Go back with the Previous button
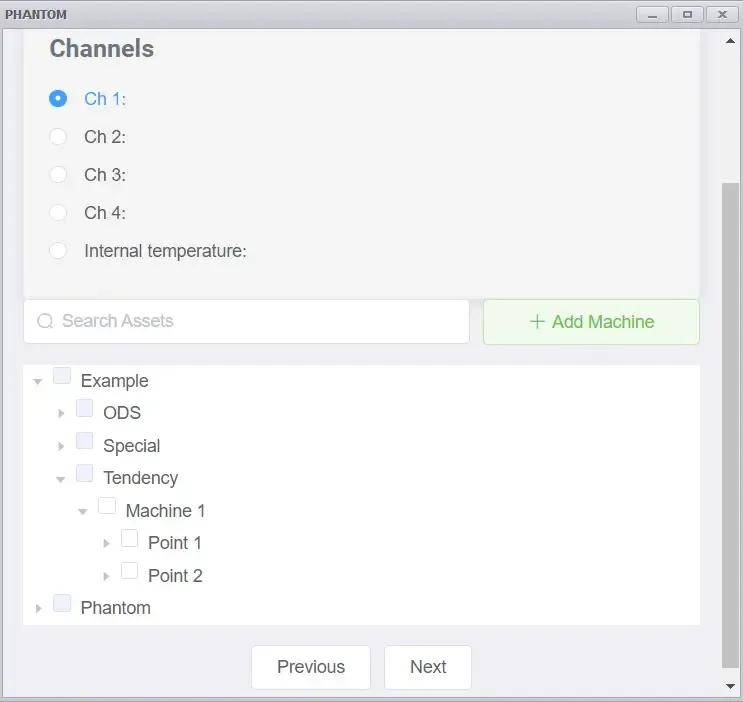This screenshot has width=743, height=702. click(311, 667)
